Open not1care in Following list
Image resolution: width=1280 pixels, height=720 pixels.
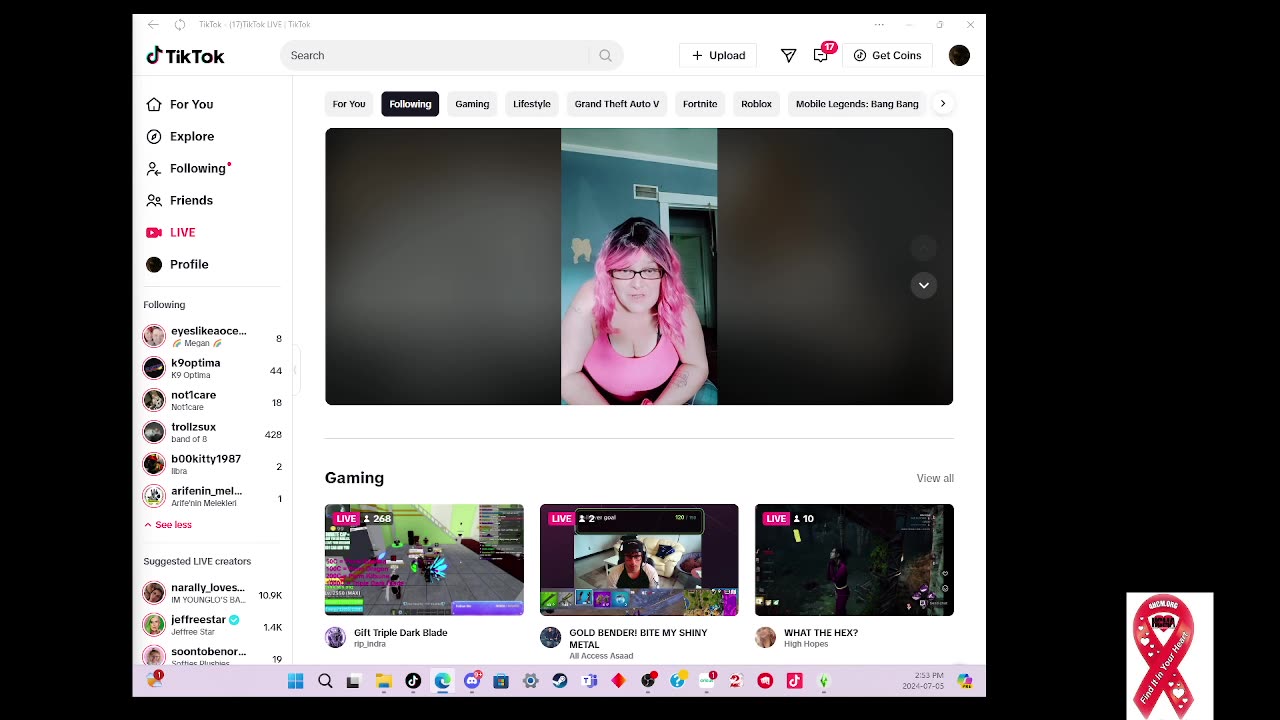point(212,400)
